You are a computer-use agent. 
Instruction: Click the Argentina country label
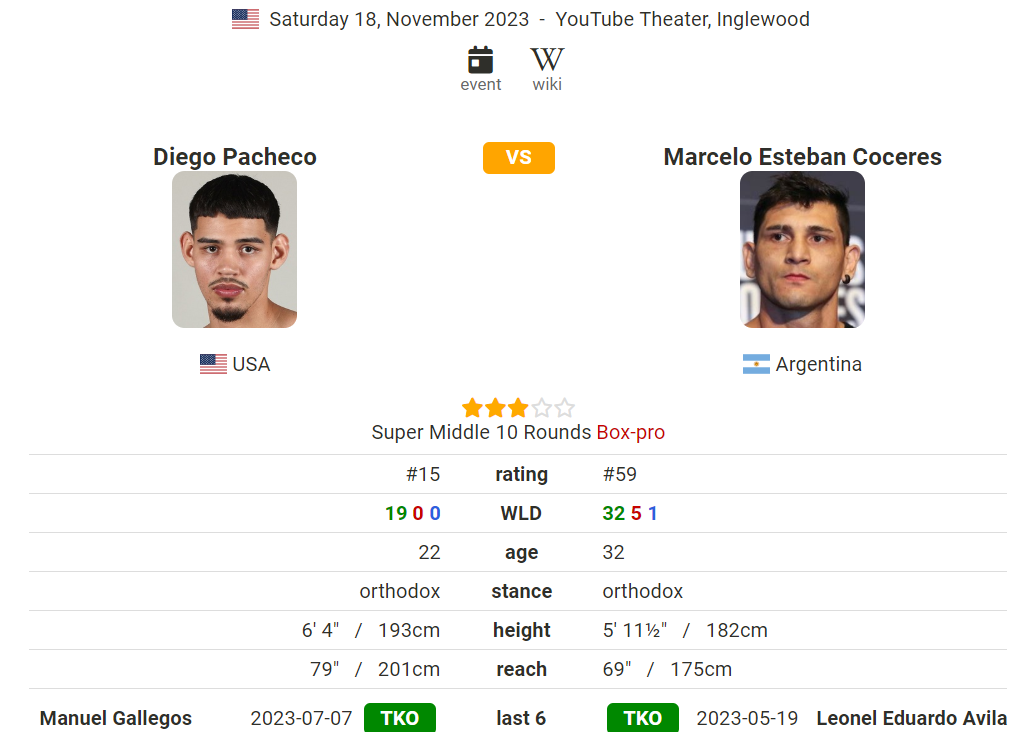click(x=819, y=364)
